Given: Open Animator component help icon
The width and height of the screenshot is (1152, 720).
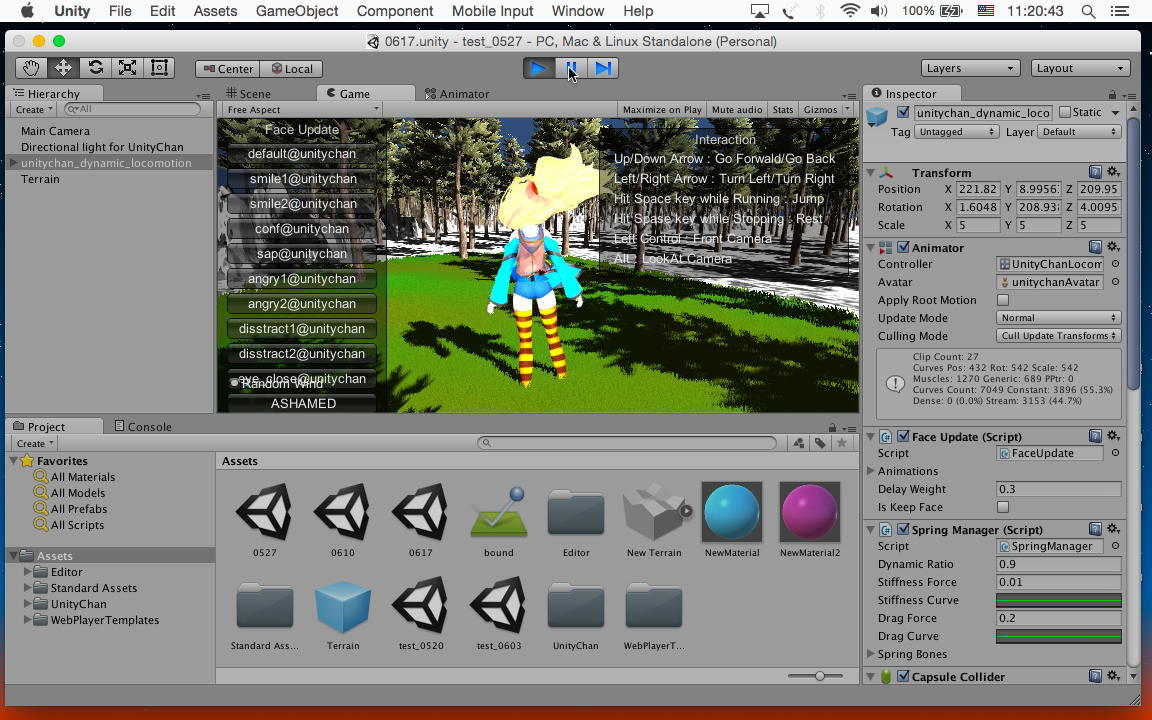Looking at the screenshot, I should pos(1095,247).
